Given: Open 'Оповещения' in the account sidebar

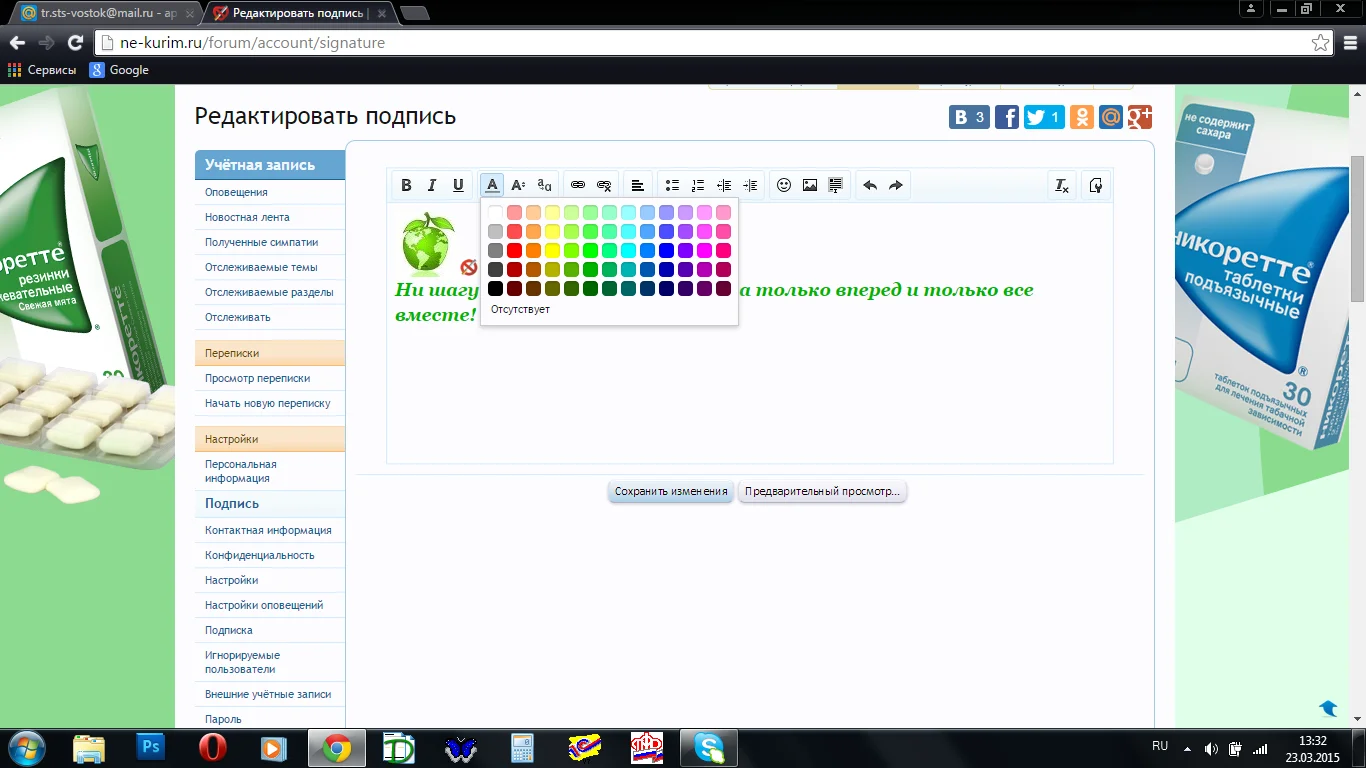Looking at the screenshot, I should pyautogui.click(x=236, y=192).
